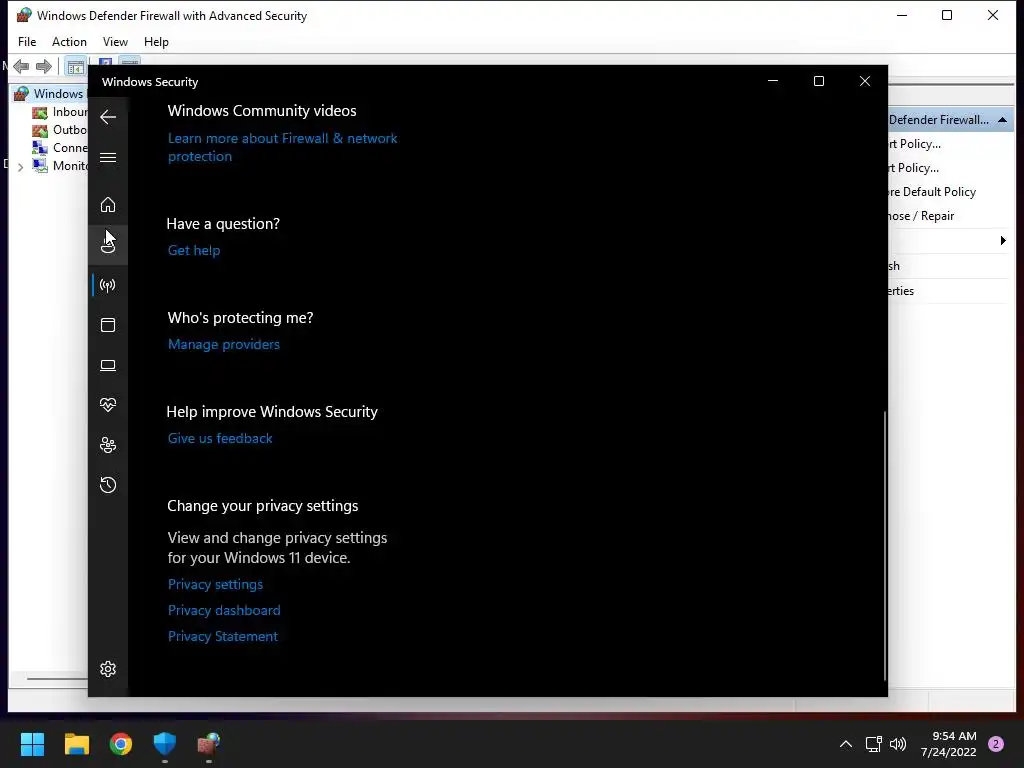Collapse the Defender Firewall actions section arrow
1024x768 pixels.
[x=1002, y=120]
